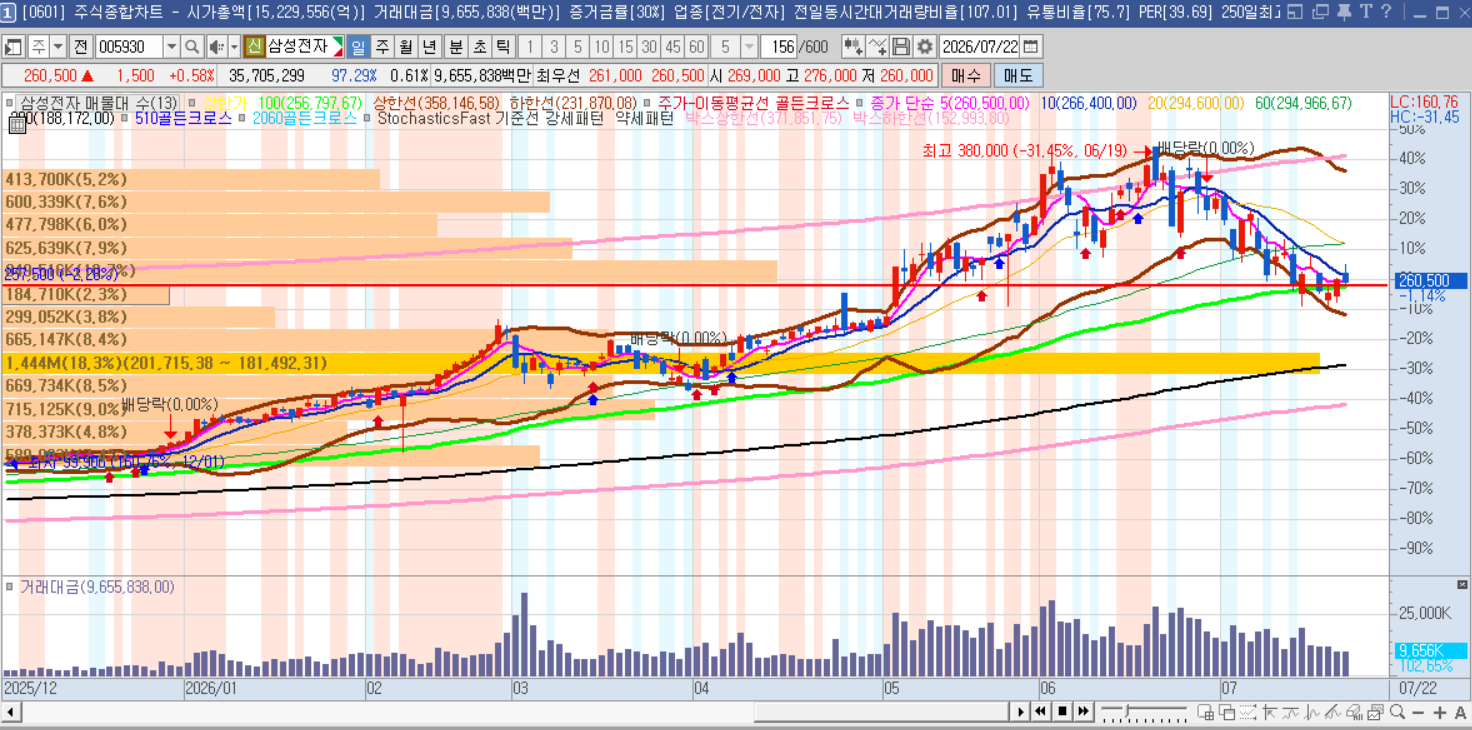Expand the speaker alert options dropdown
1472x730 pixels.
tap(234, 47)
